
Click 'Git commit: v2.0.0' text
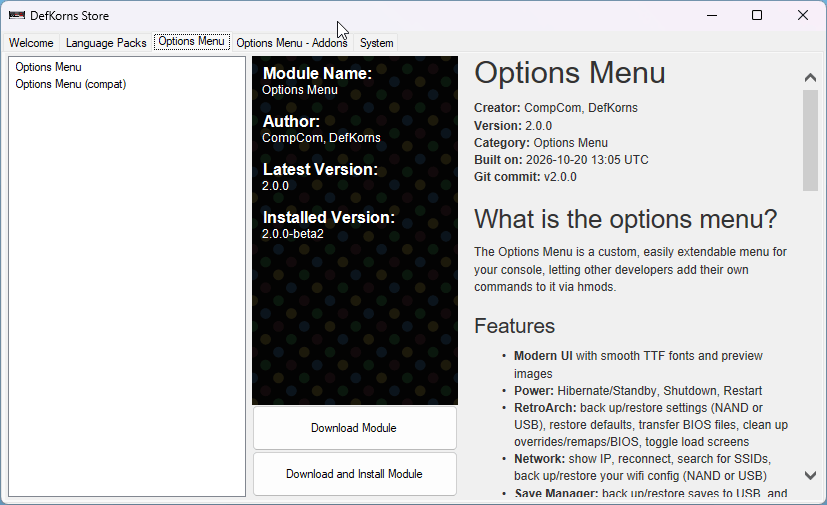525,177
